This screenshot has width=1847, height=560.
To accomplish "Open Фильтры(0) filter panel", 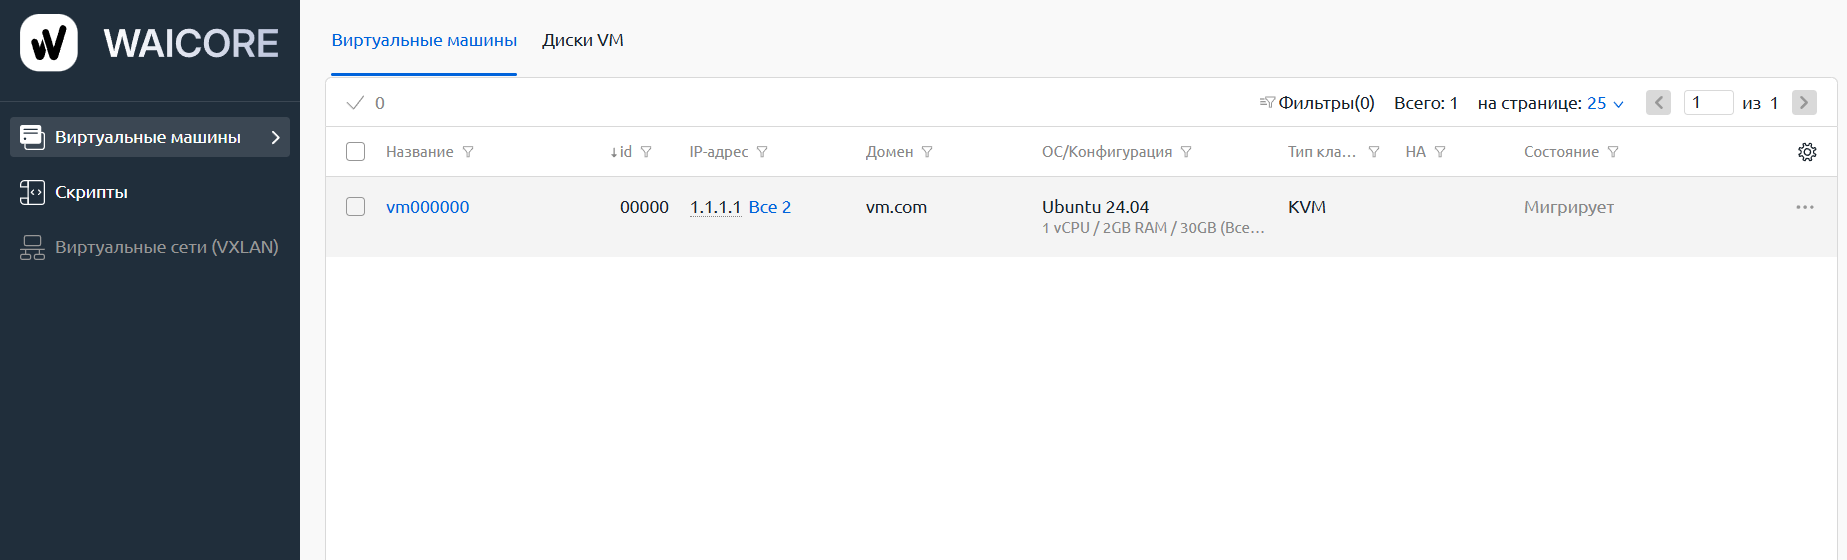I will click(1317, 103).
